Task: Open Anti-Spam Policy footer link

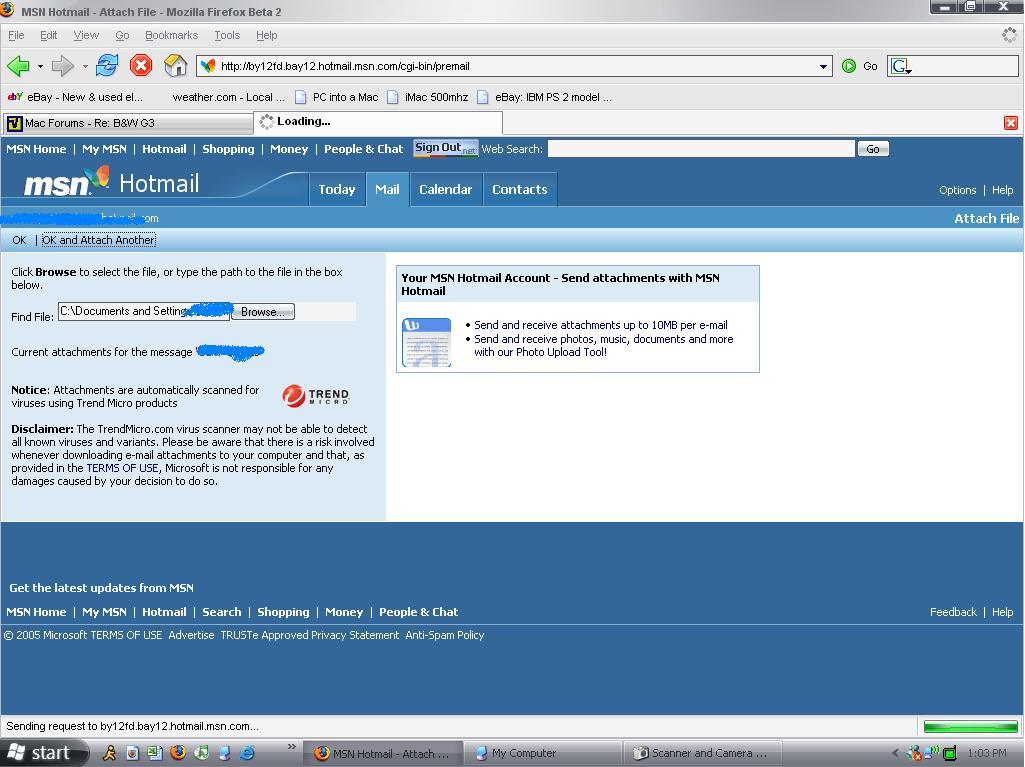Action: (x=445, y=635)
